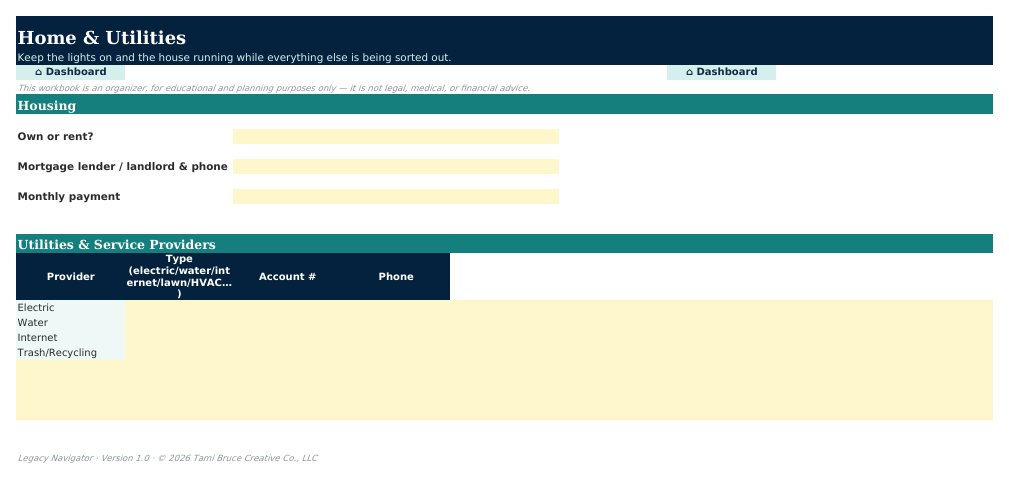The height and width of the screenshot is (479, 1009).
Task: Open the right Dashboard link
Action: pos(721,72)
